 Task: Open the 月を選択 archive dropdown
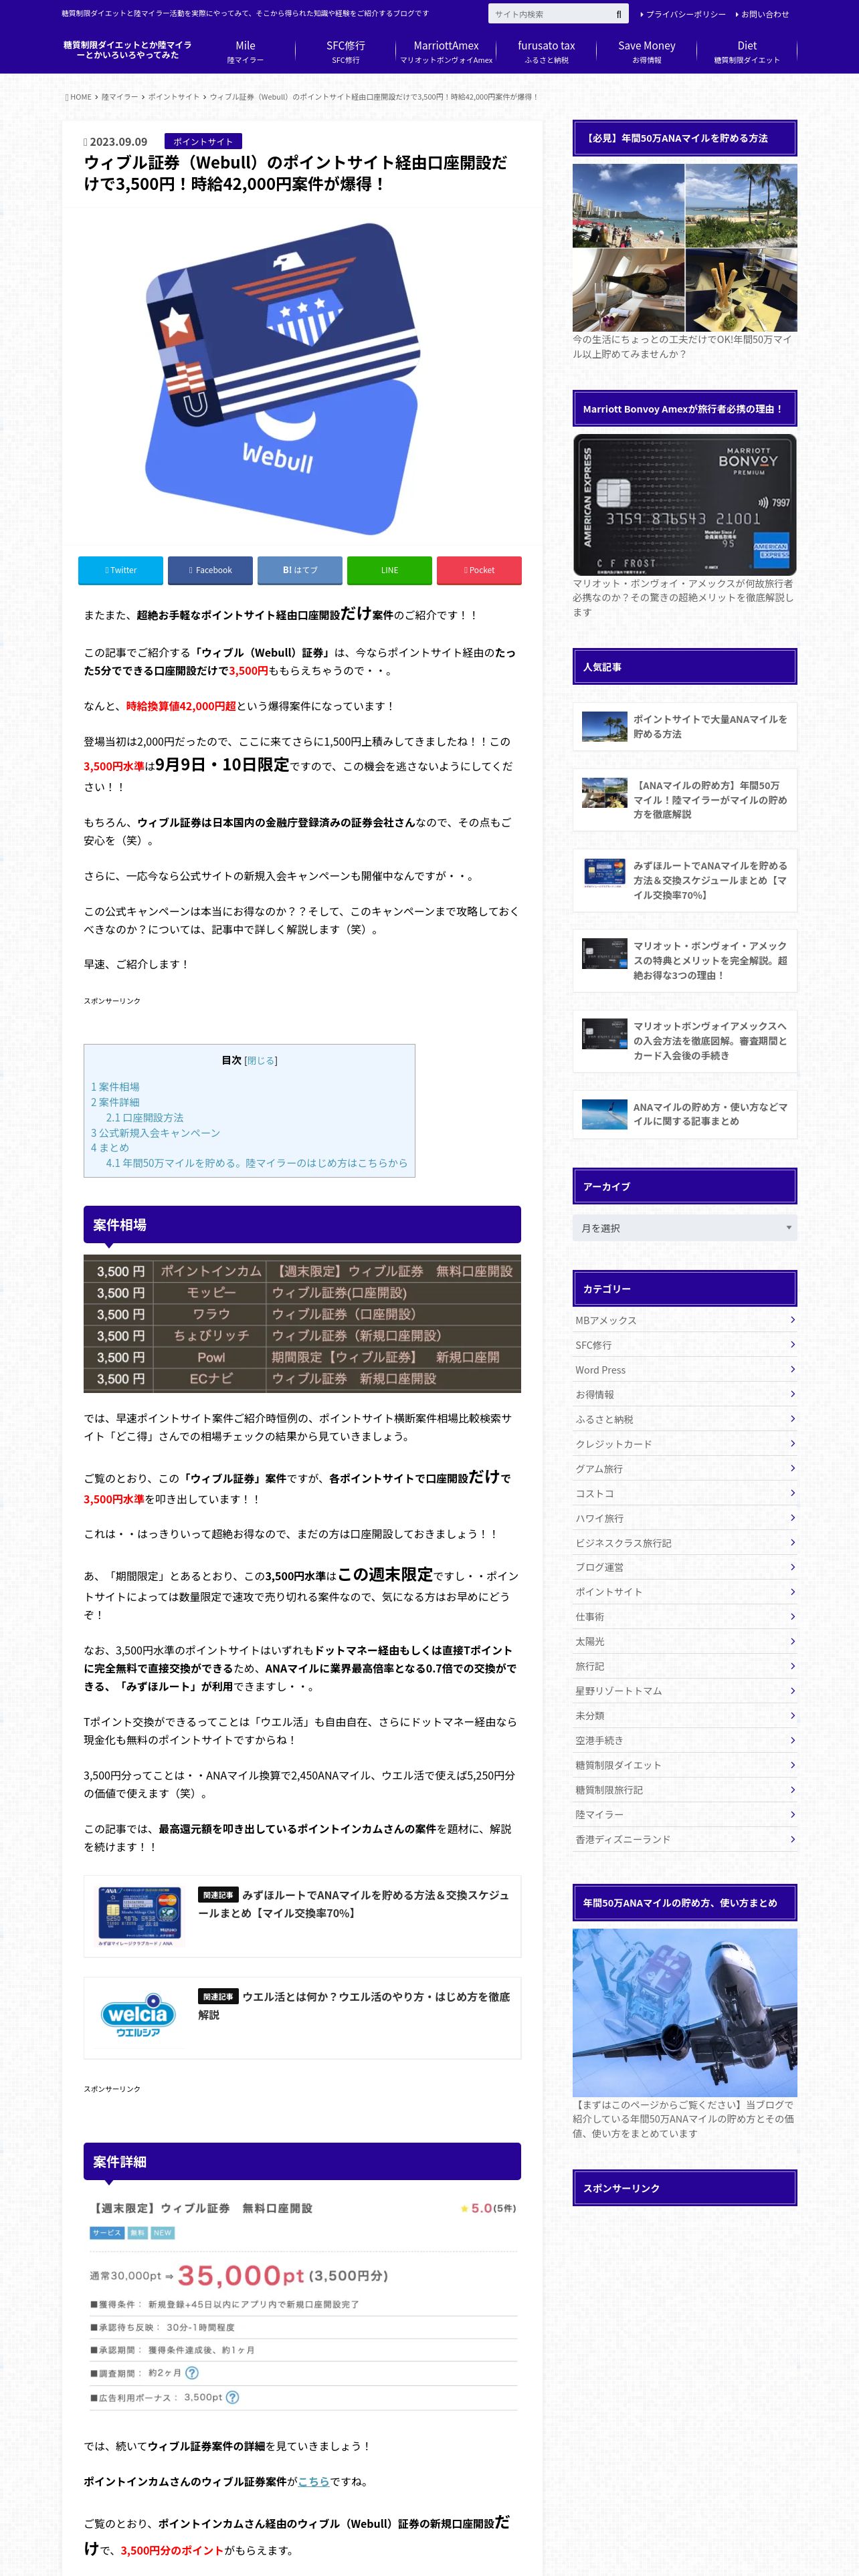(684, 1227)
